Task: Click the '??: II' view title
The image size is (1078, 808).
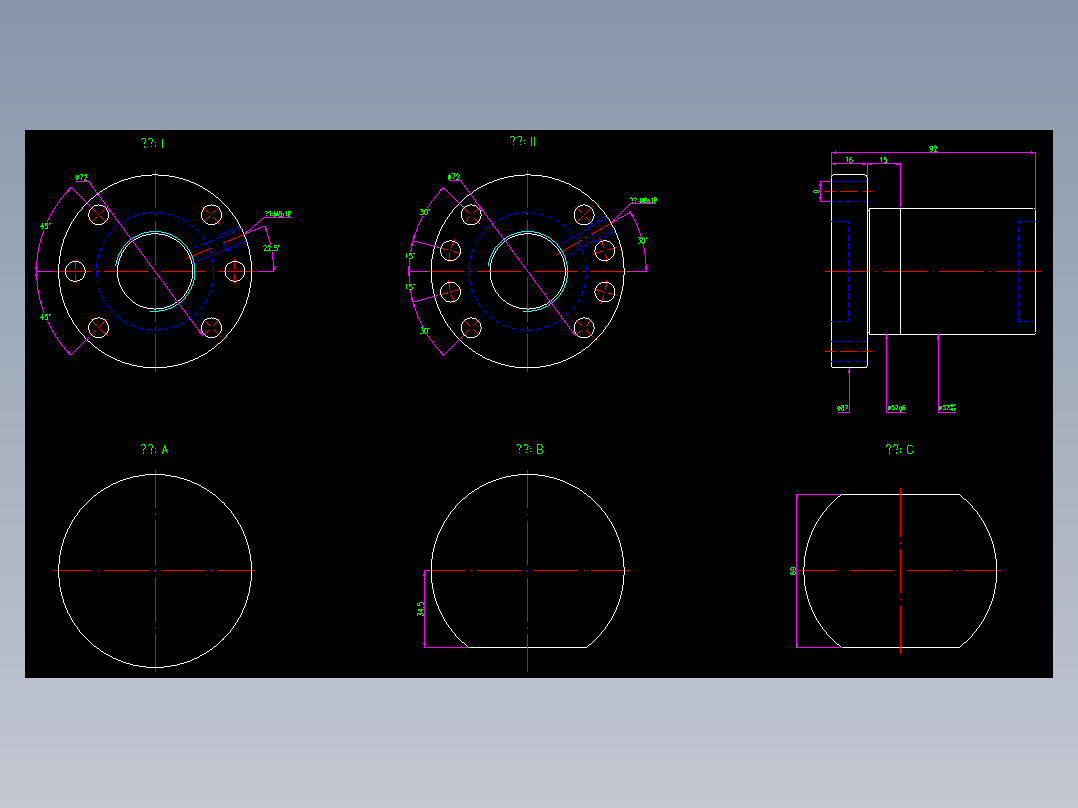Action: (x=522, y=141)
